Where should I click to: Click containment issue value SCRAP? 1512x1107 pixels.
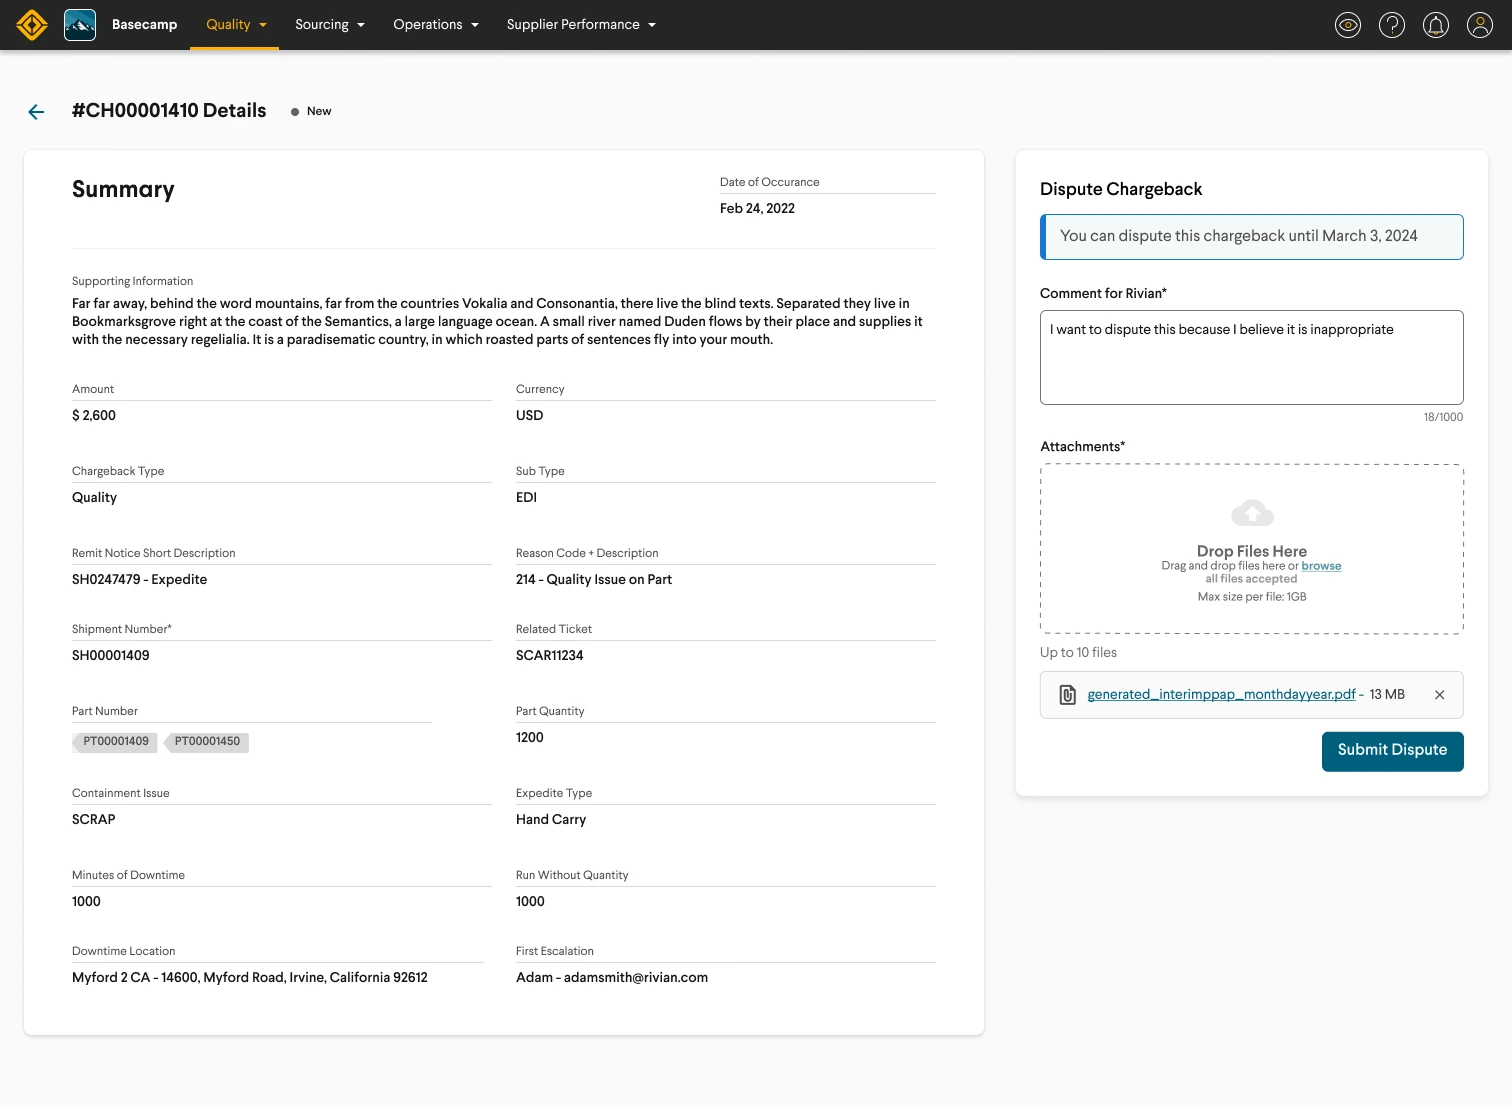pyautogui.click(x=94, y=820)
